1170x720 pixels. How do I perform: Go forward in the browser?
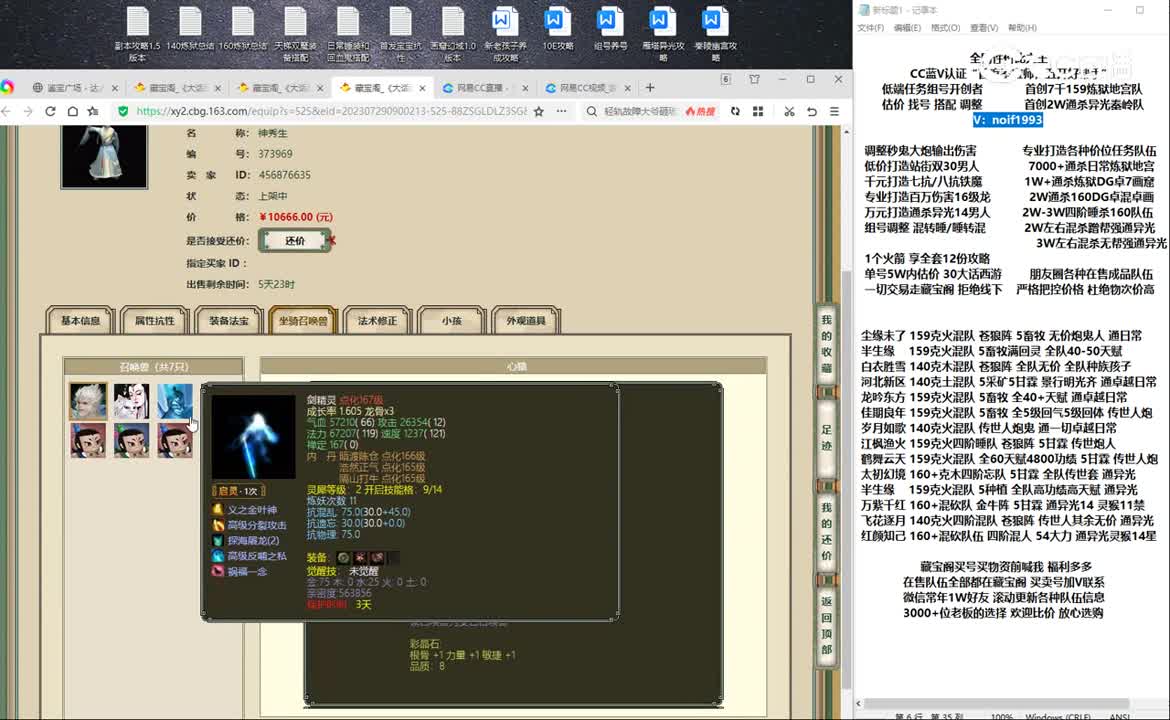28,111
